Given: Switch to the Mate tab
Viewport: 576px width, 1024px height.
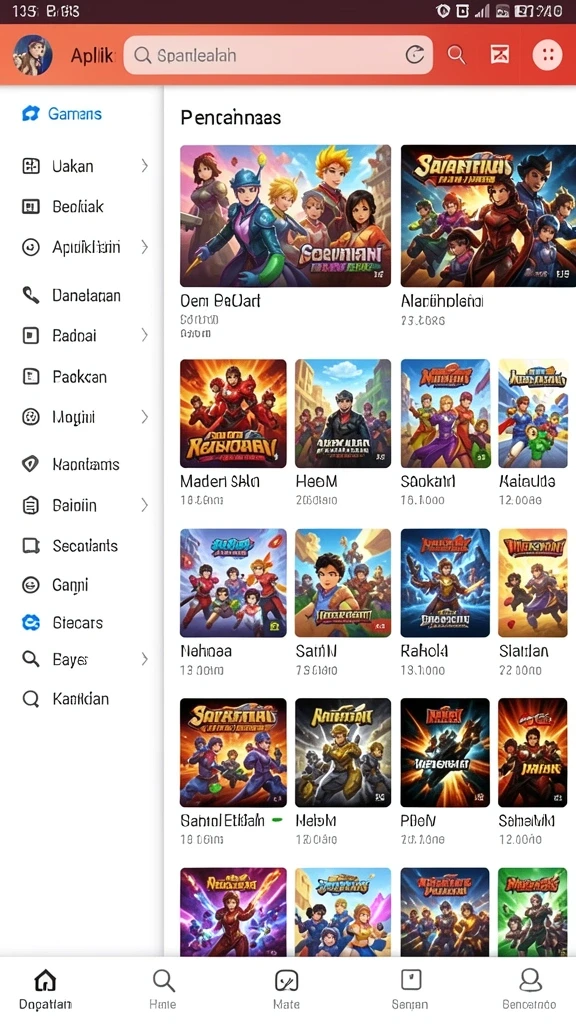Looking at the screenshot, I should [x=286, y=989].
